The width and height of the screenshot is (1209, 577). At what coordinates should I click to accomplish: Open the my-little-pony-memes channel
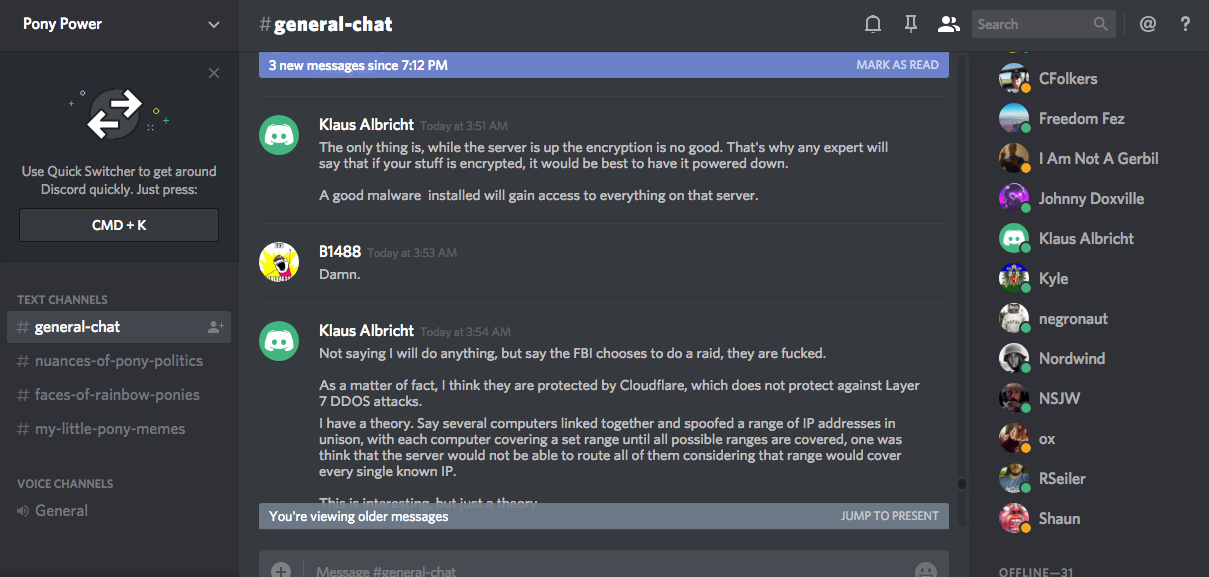109,429
